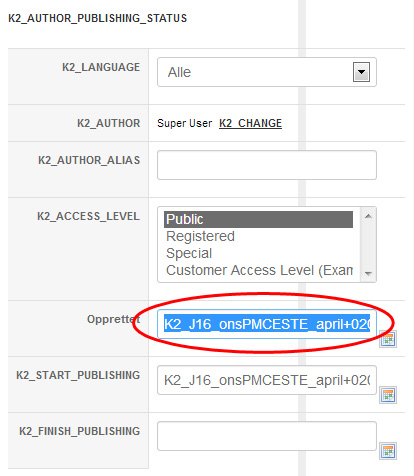The height and width of the screenshot is (476, 414).
Task: Click the K2_ACCESS_LEVEL field label
Action: tap(88, 216)
